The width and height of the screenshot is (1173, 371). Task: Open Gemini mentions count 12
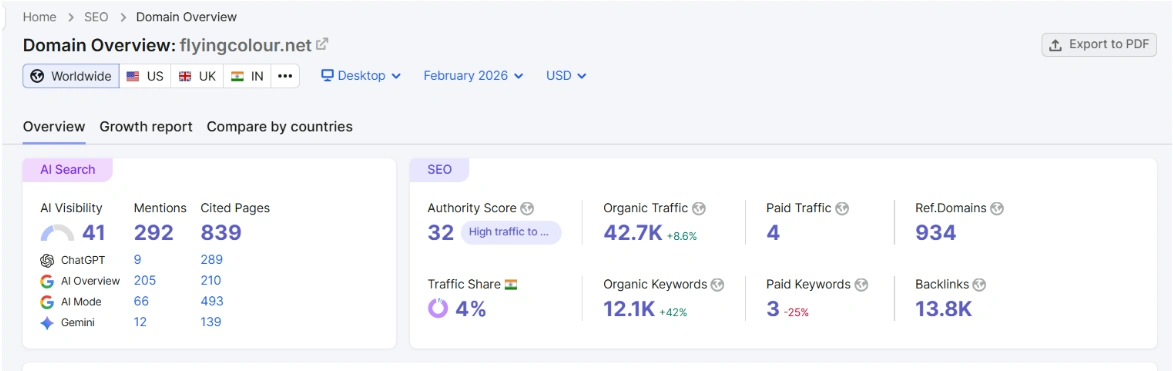click(x=140, y=322)
